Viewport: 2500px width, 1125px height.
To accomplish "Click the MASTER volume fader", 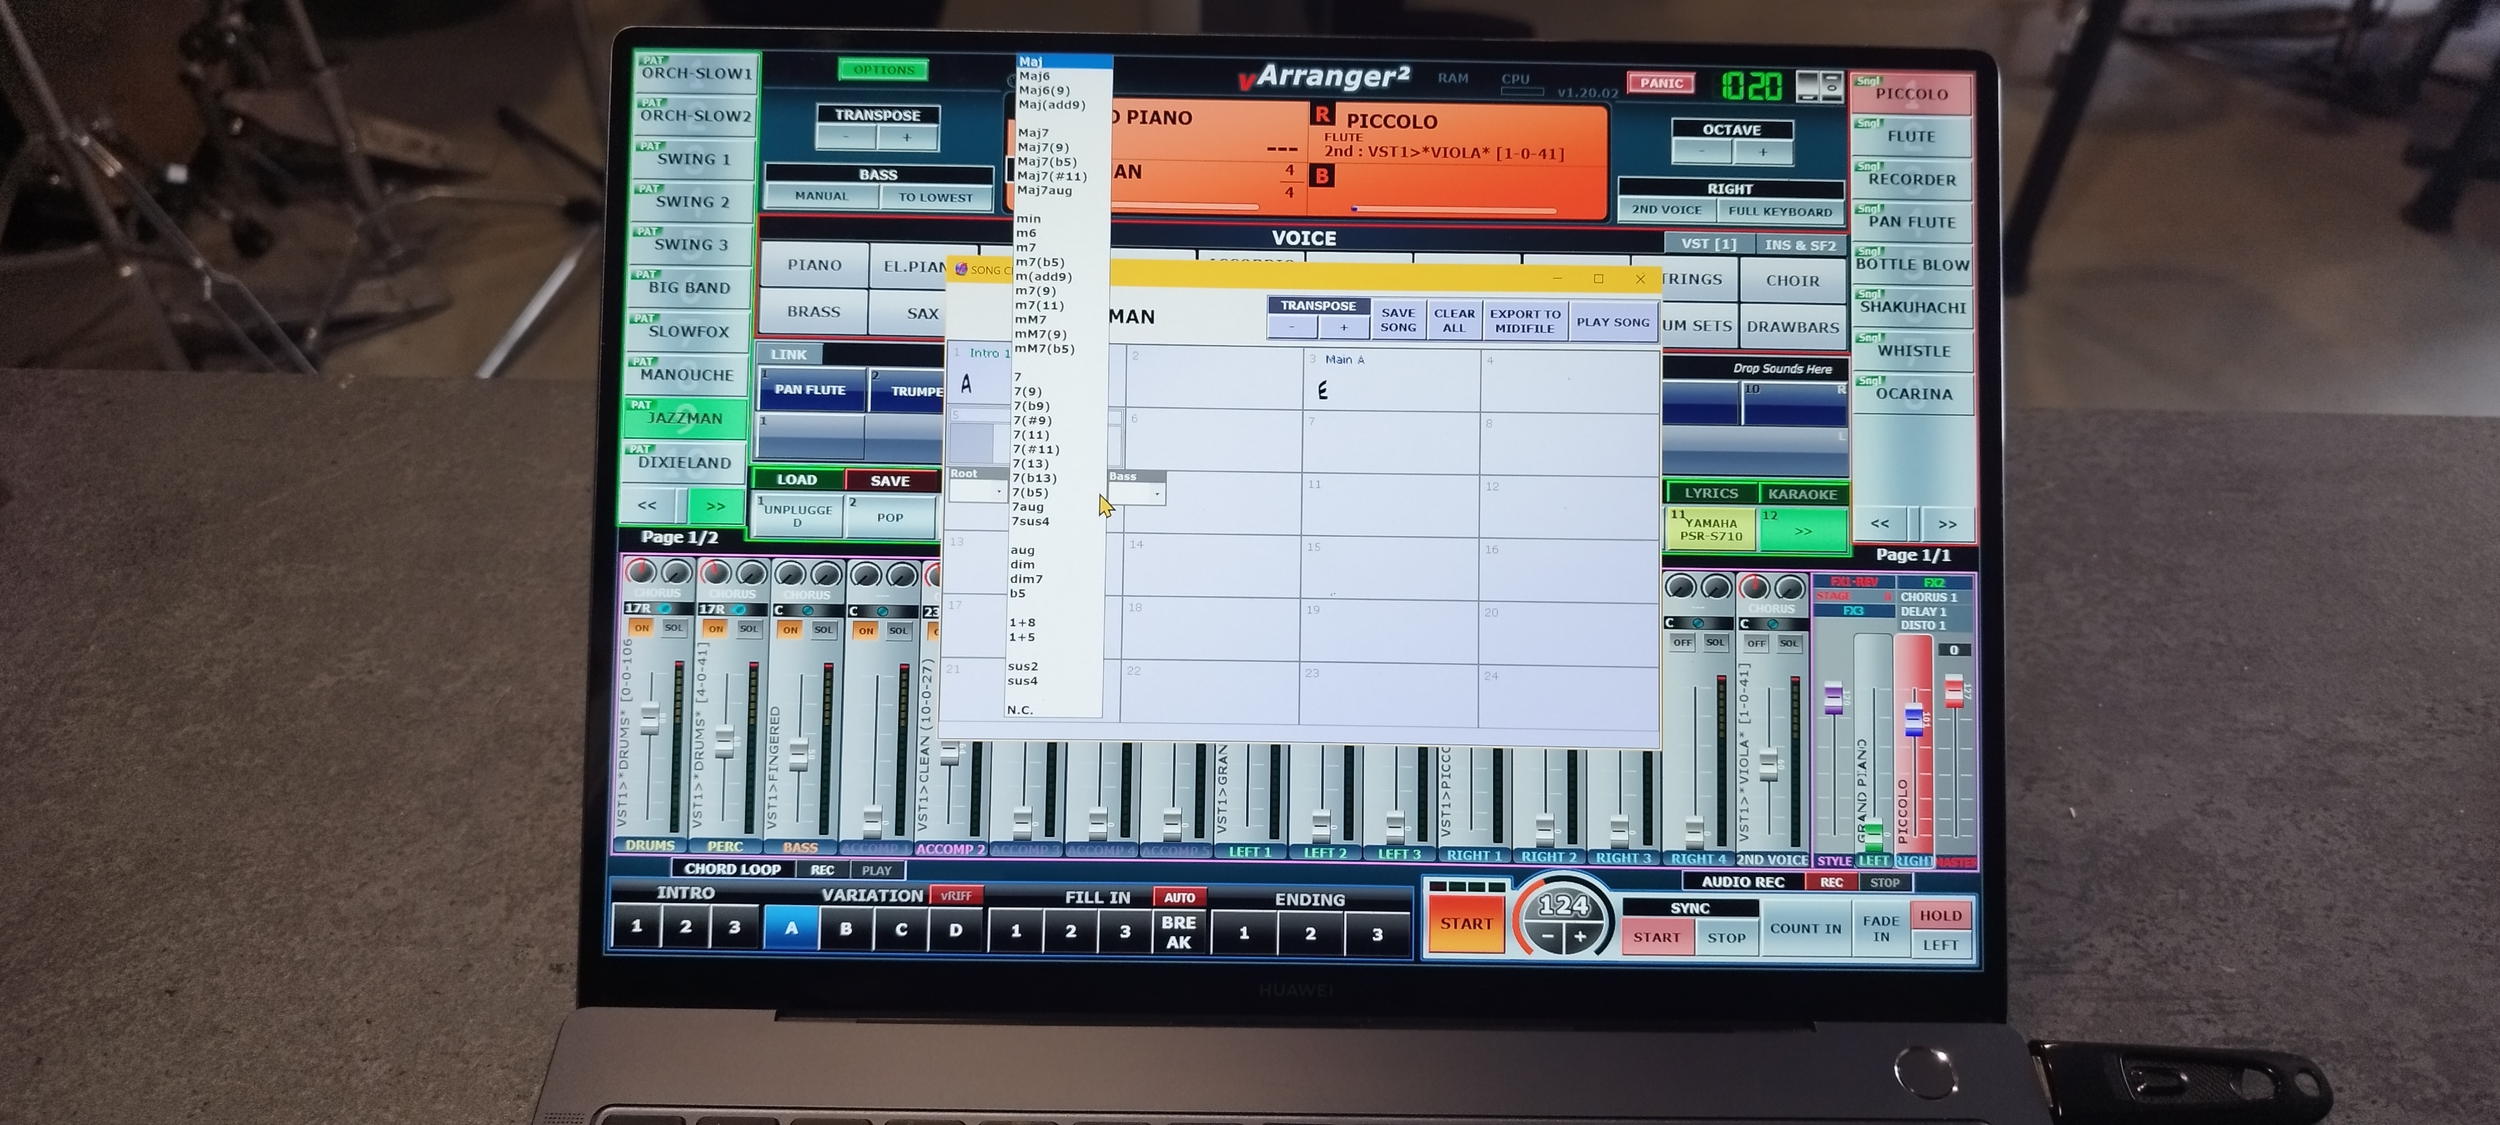I will [x=1953, y=691].
